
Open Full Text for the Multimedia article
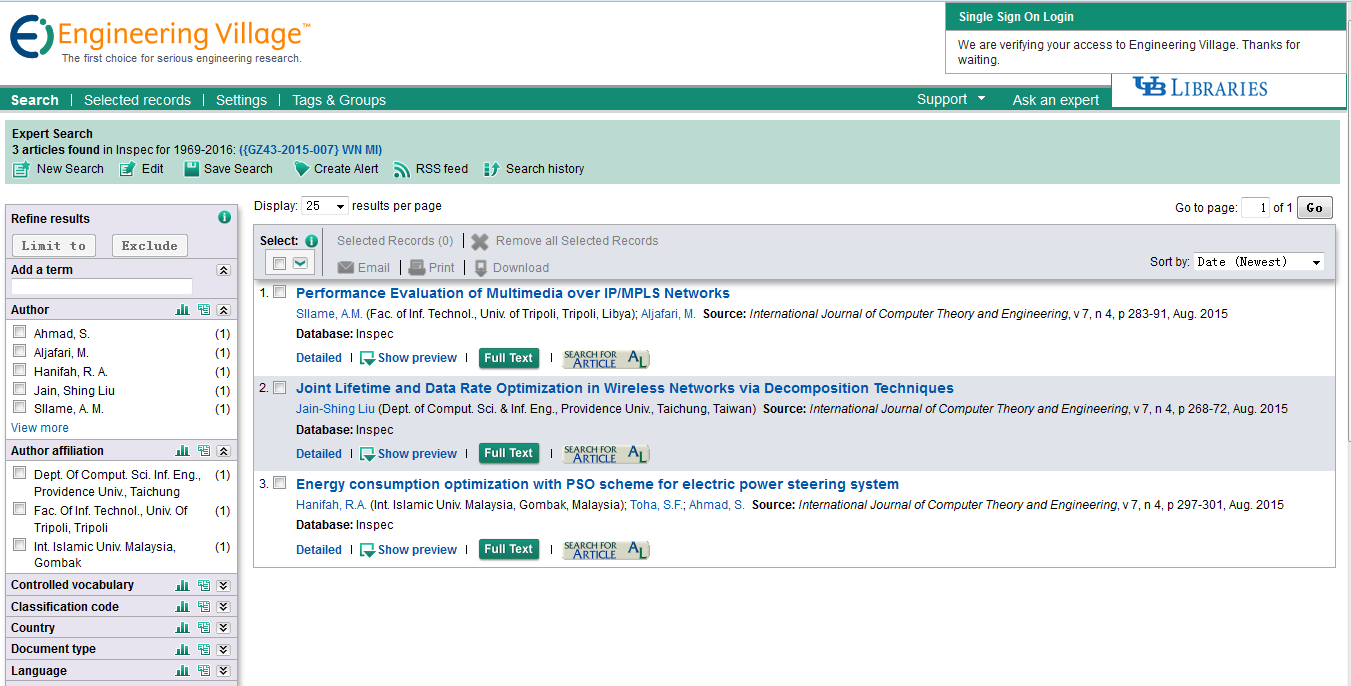509,358
